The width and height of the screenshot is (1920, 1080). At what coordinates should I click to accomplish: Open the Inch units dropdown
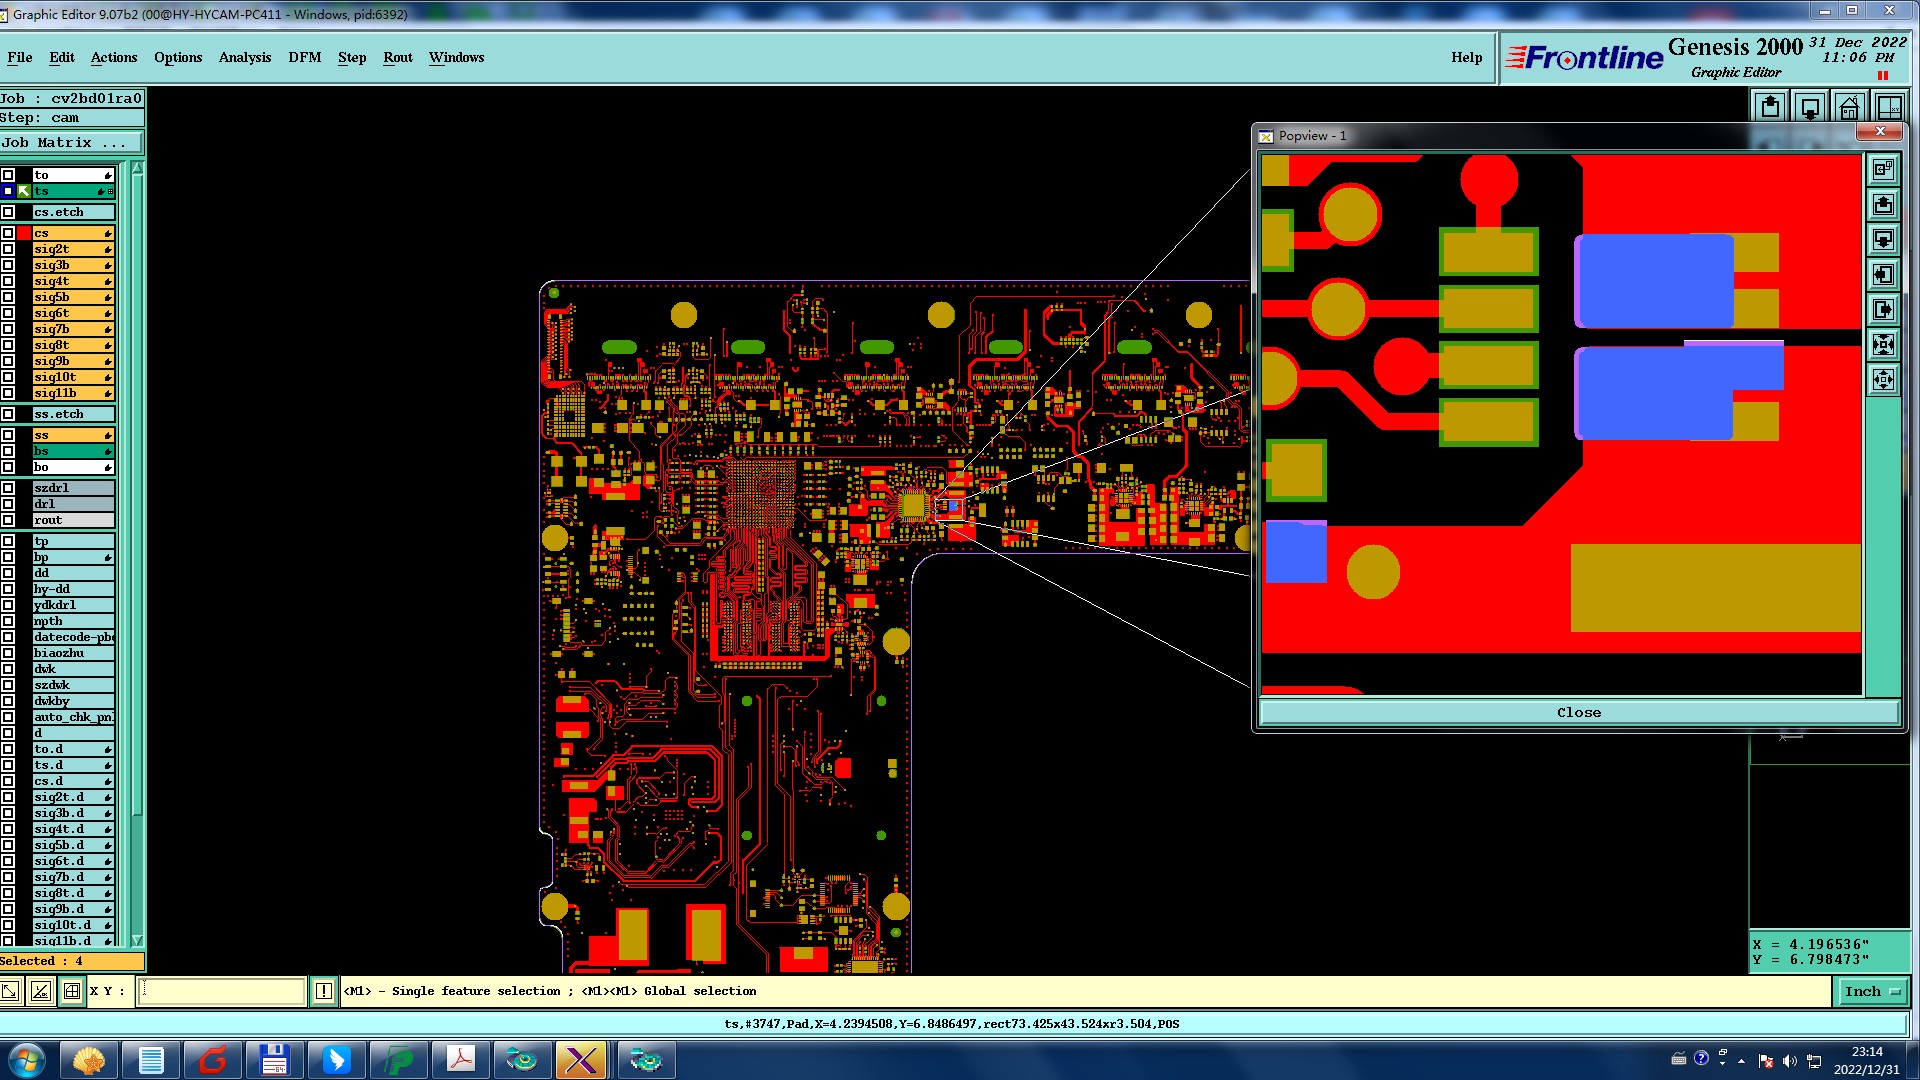1872,991
